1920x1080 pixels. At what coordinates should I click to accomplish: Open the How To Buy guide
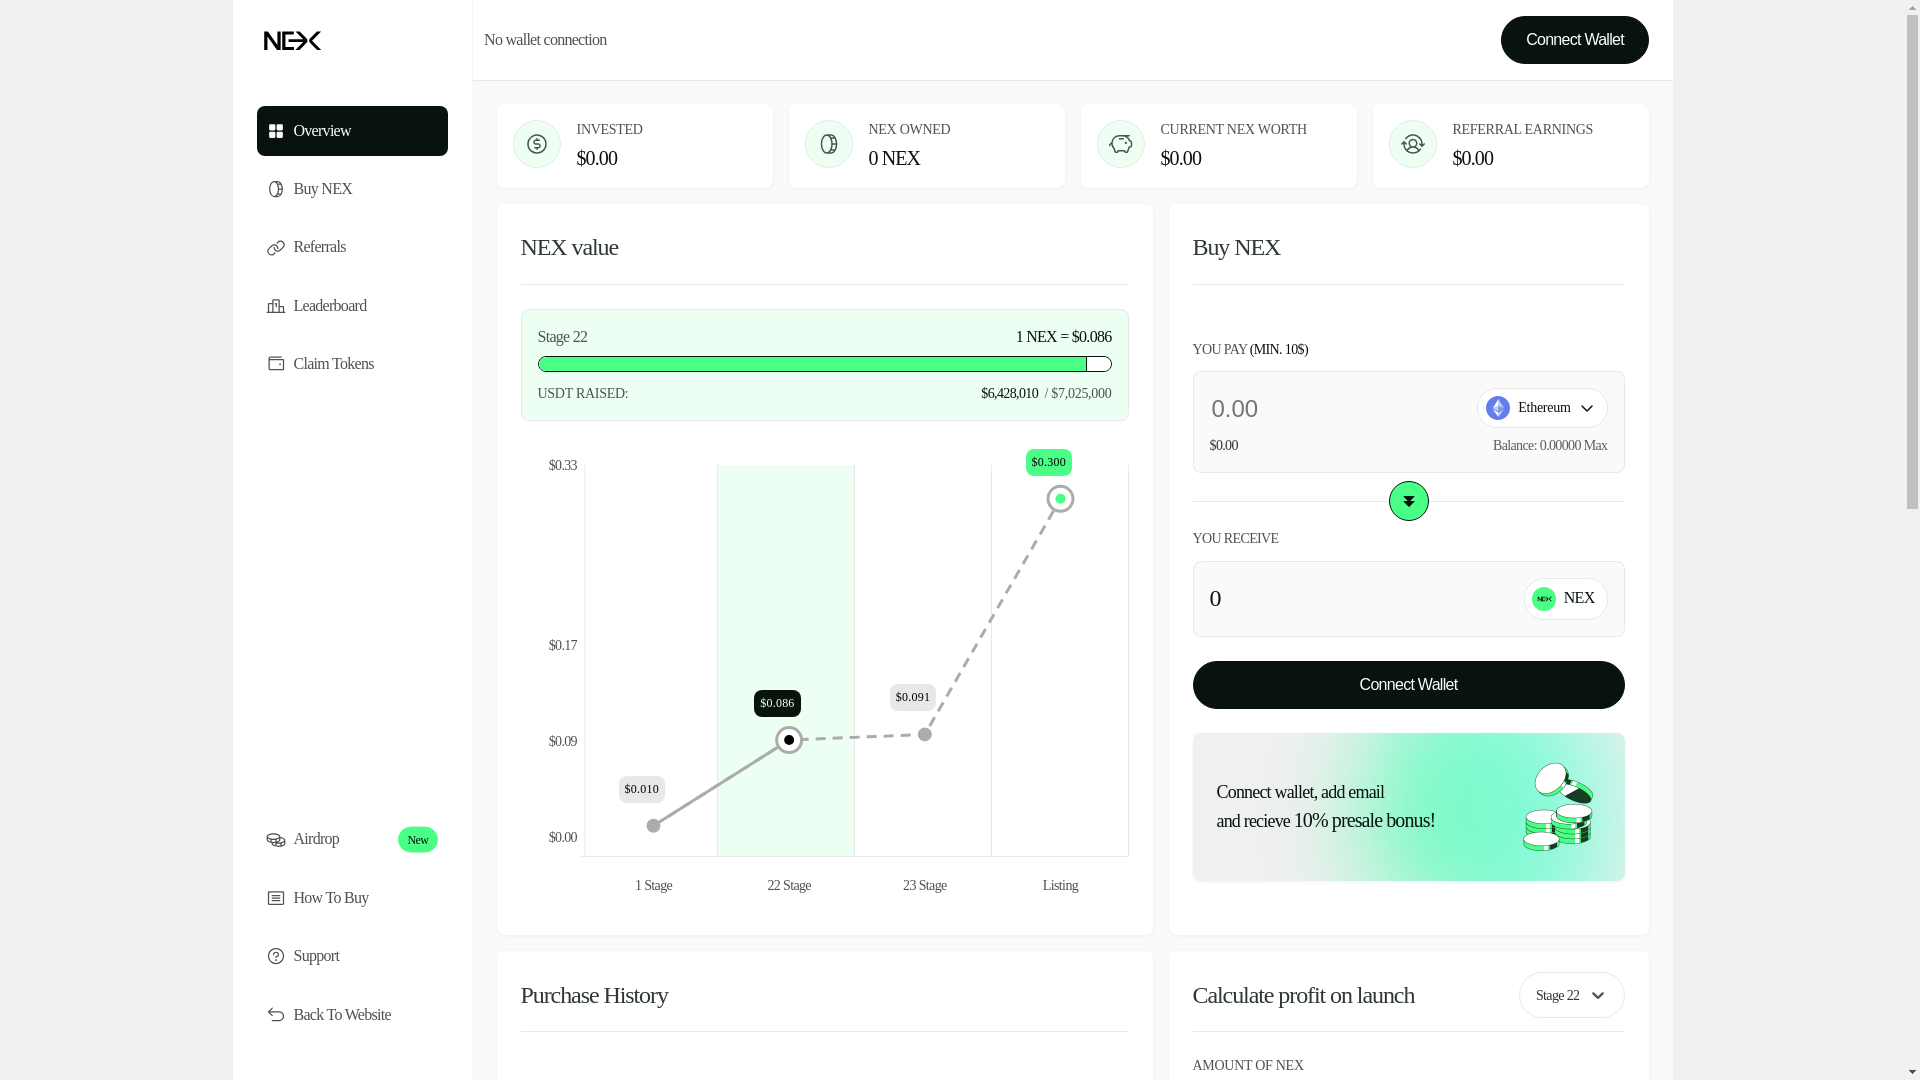pos(352,898)
